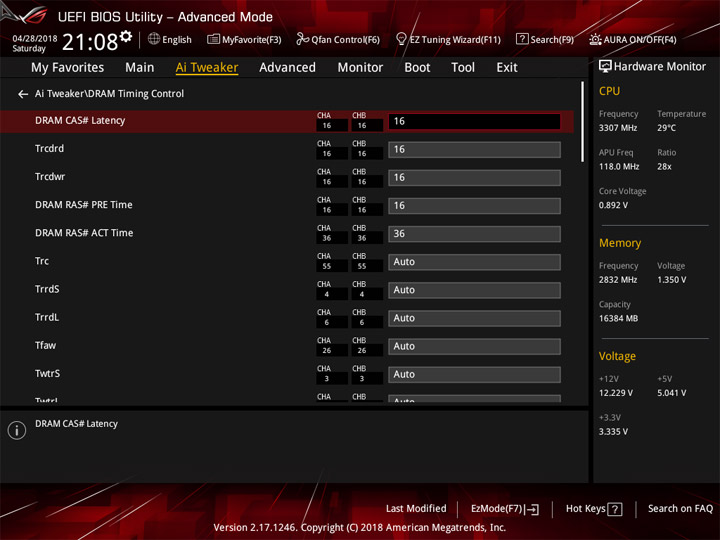Select the DRAM CAS# Latency row label
The width and height of the screenshot is (720, 540).
tap(80, 121)
